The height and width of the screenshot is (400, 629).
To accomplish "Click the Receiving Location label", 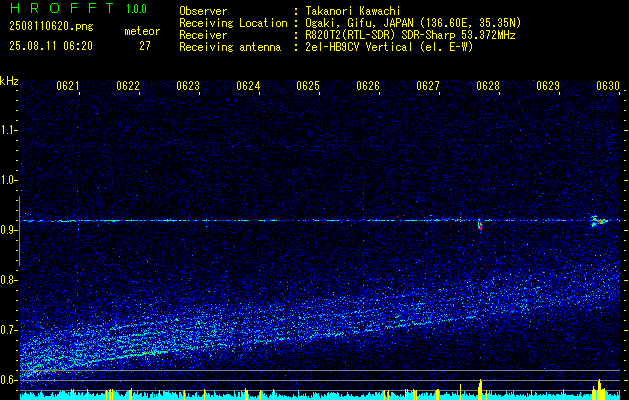I will [x=233, y=23].
